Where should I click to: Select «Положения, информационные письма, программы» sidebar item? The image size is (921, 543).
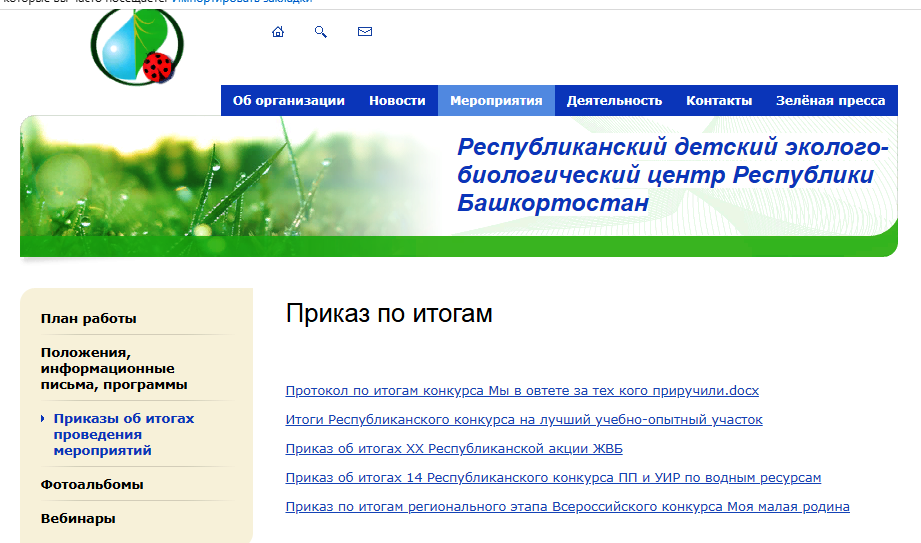pyautogui.click(x=114, y=368)
